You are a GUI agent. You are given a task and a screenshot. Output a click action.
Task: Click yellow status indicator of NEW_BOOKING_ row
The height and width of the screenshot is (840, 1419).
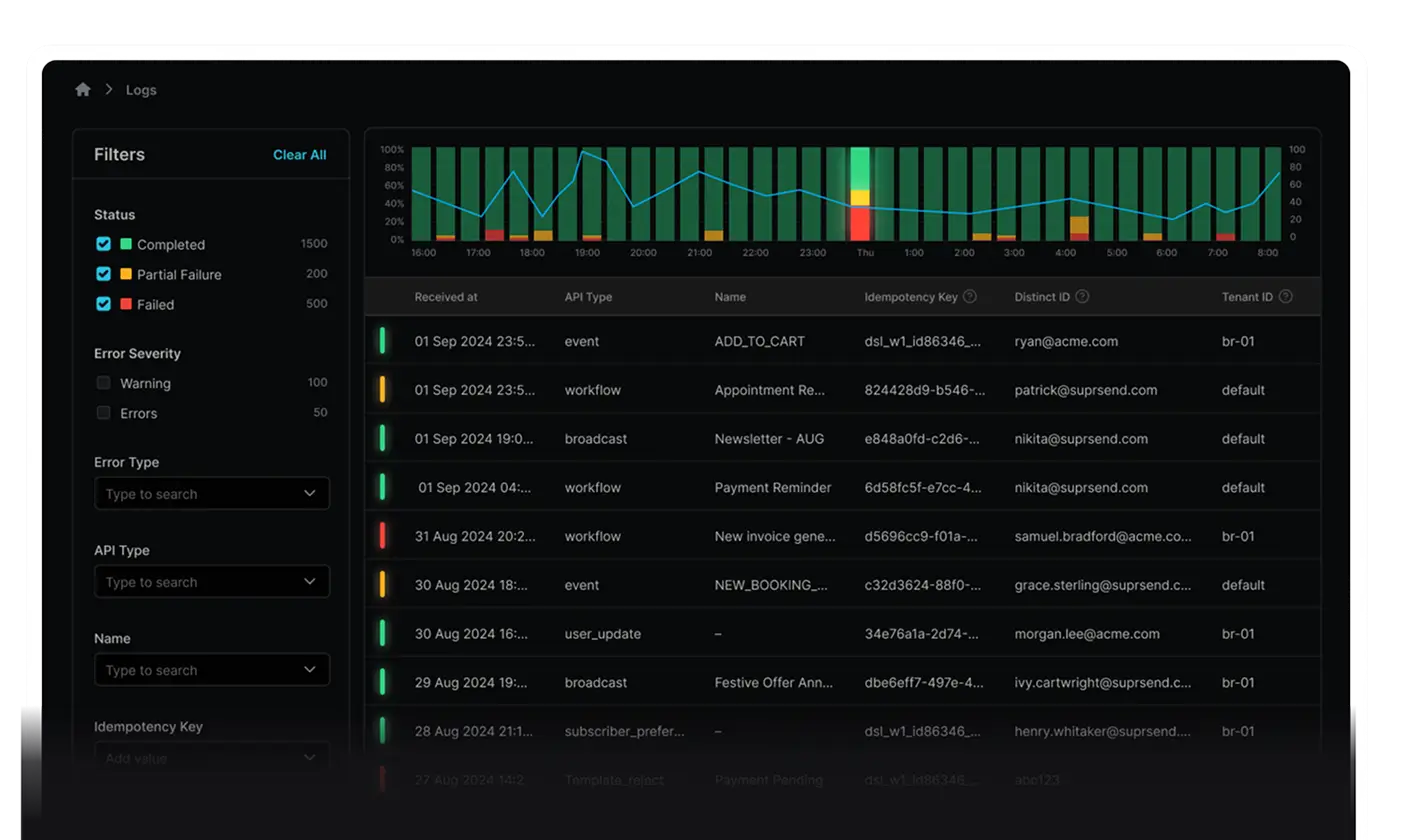point(382,585)
